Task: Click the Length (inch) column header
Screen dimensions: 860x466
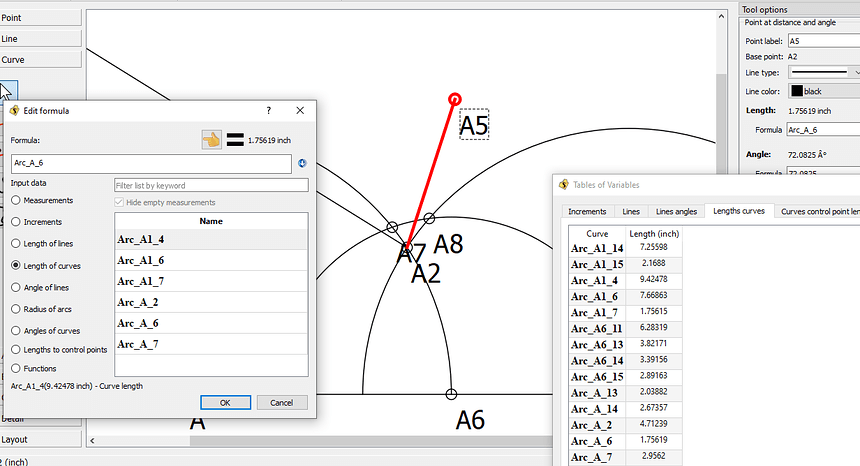Action: click(654, 234)
